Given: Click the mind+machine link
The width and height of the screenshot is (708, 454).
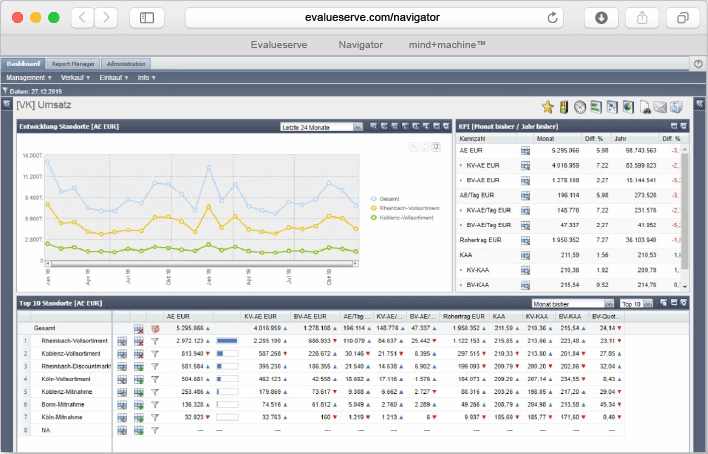Looking at the screenshot, I should 447,45.
